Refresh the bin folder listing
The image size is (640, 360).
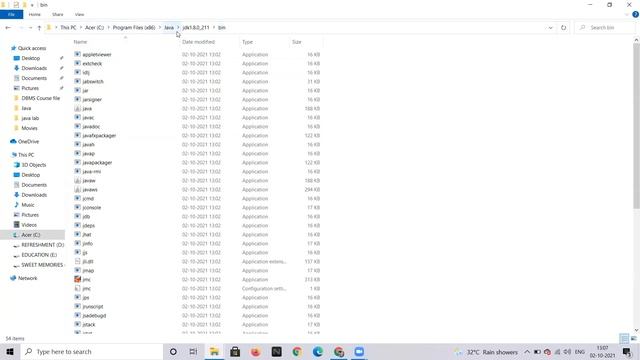tap(563, 27)
